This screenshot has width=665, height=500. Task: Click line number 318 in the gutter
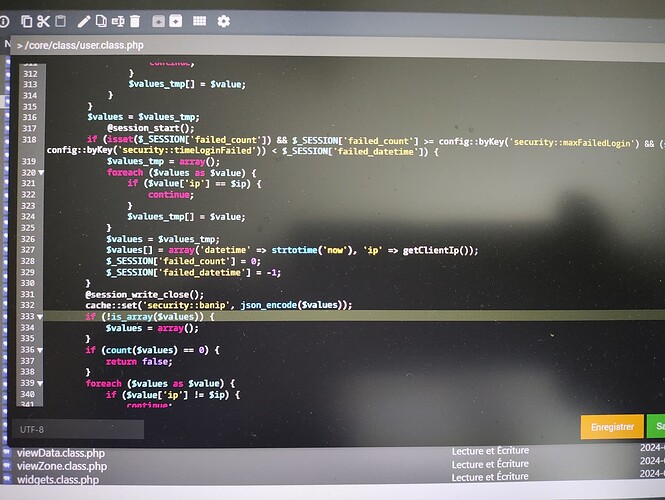coord(30,140)
